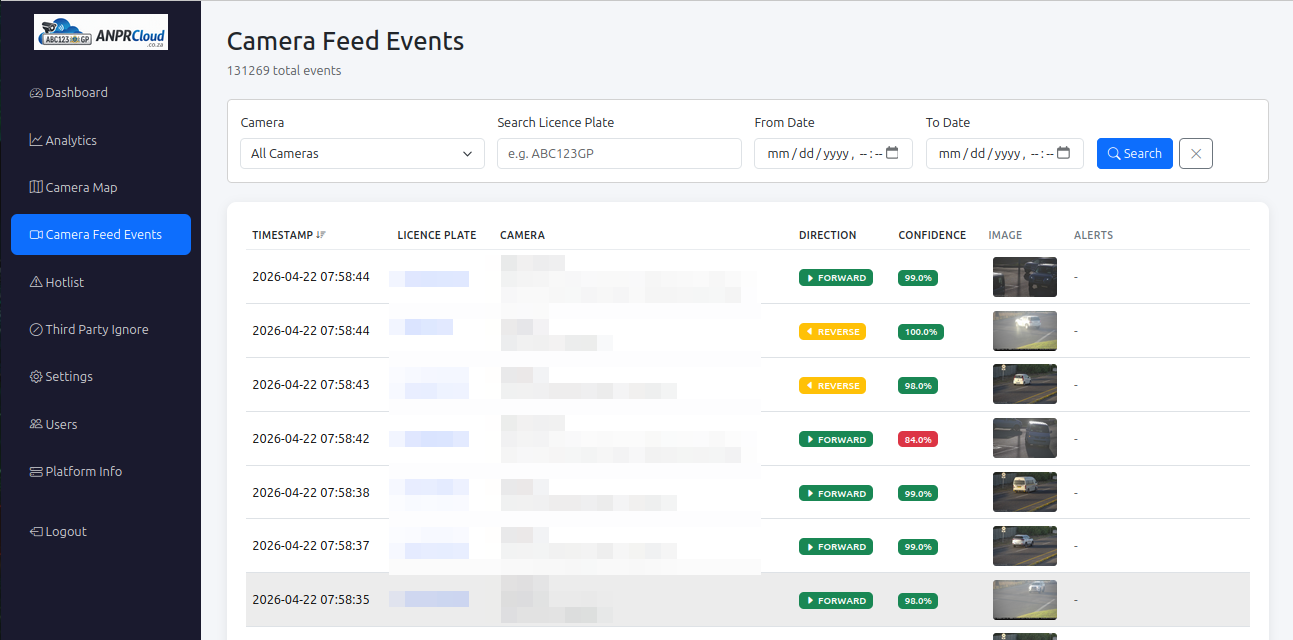
Task: Click the Users people icon
Action: pos(36,425)
